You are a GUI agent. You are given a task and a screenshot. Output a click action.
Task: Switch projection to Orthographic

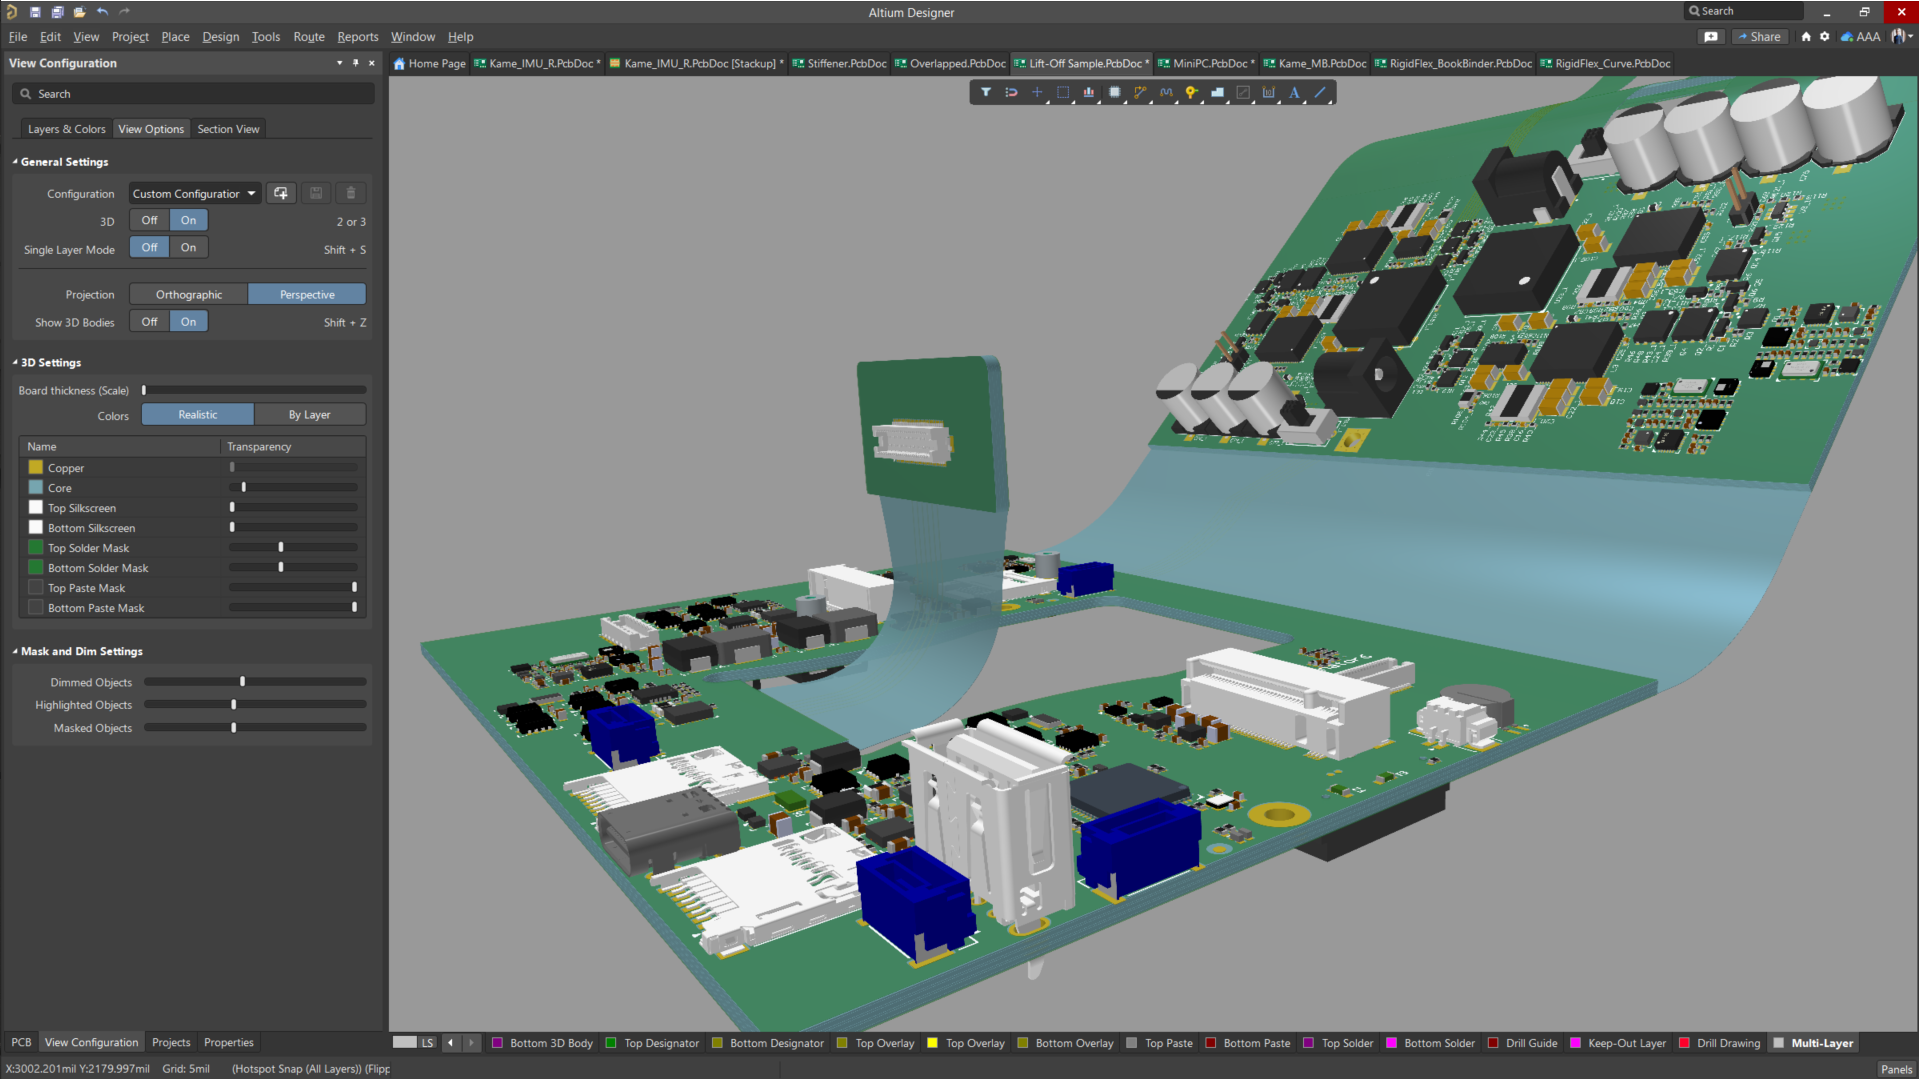188,294
